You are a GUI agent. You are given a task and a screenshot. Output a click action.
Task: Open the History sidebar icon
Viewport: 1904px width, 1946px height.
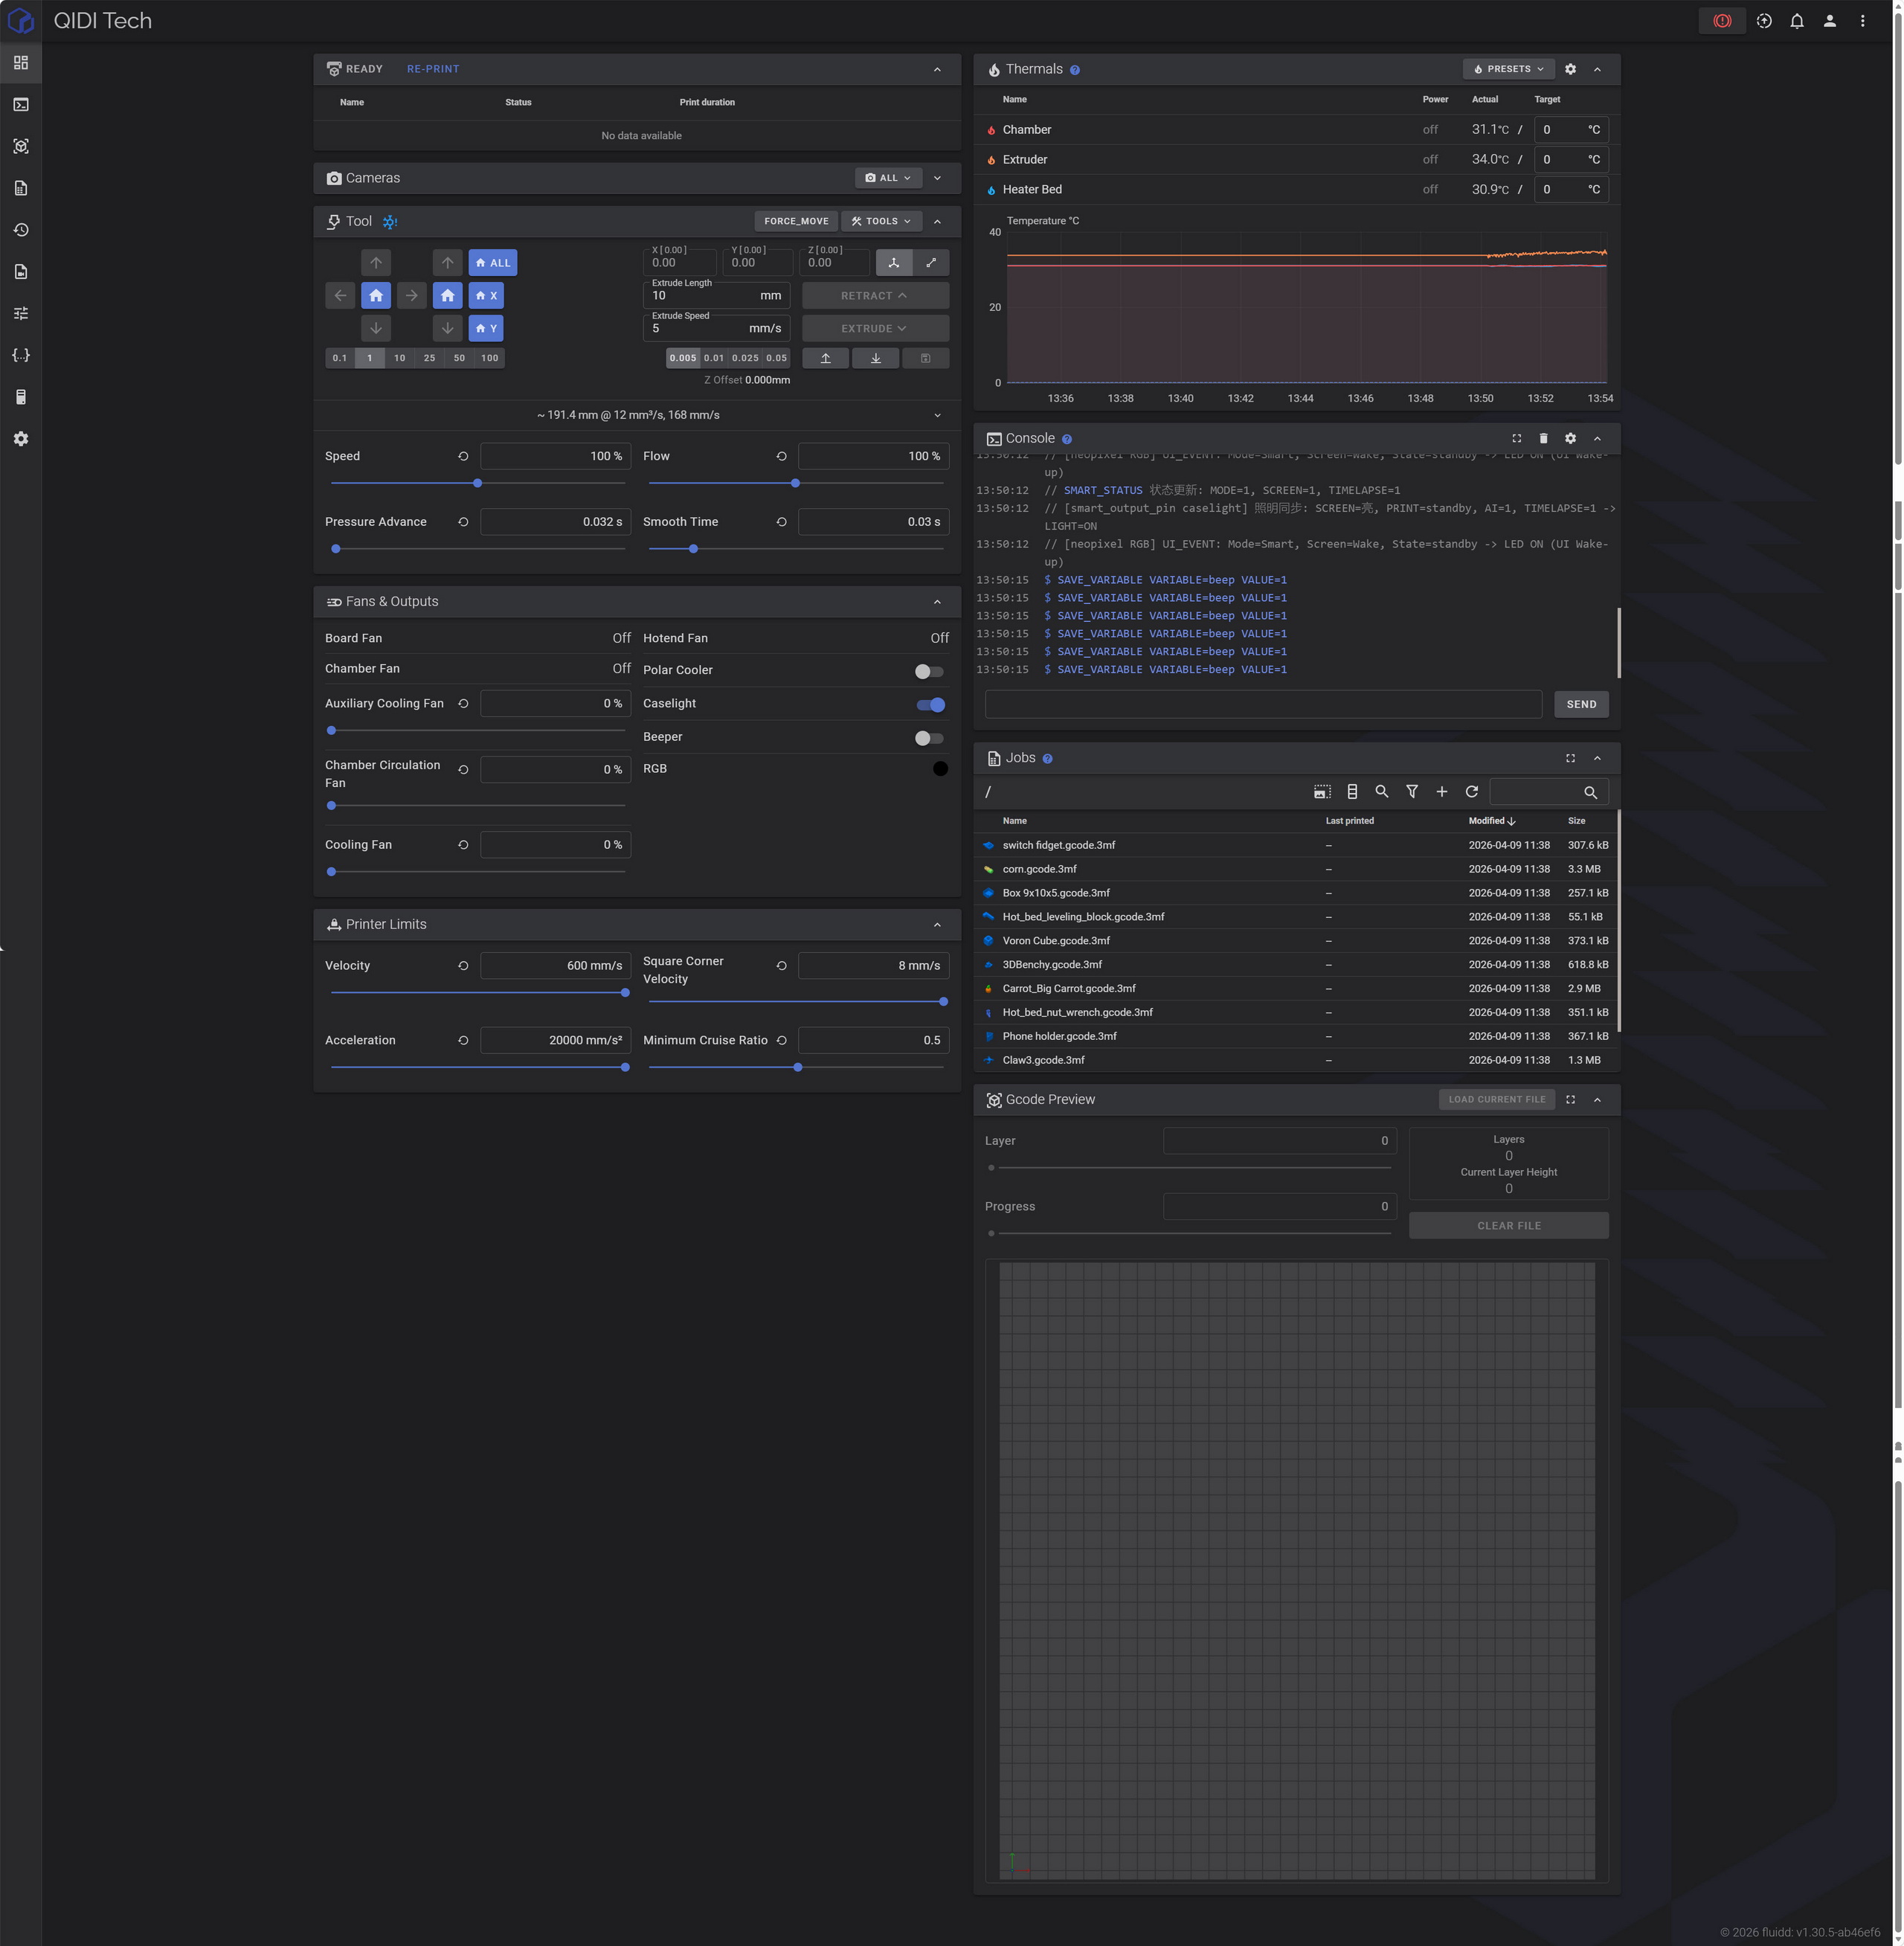(21, 230)
